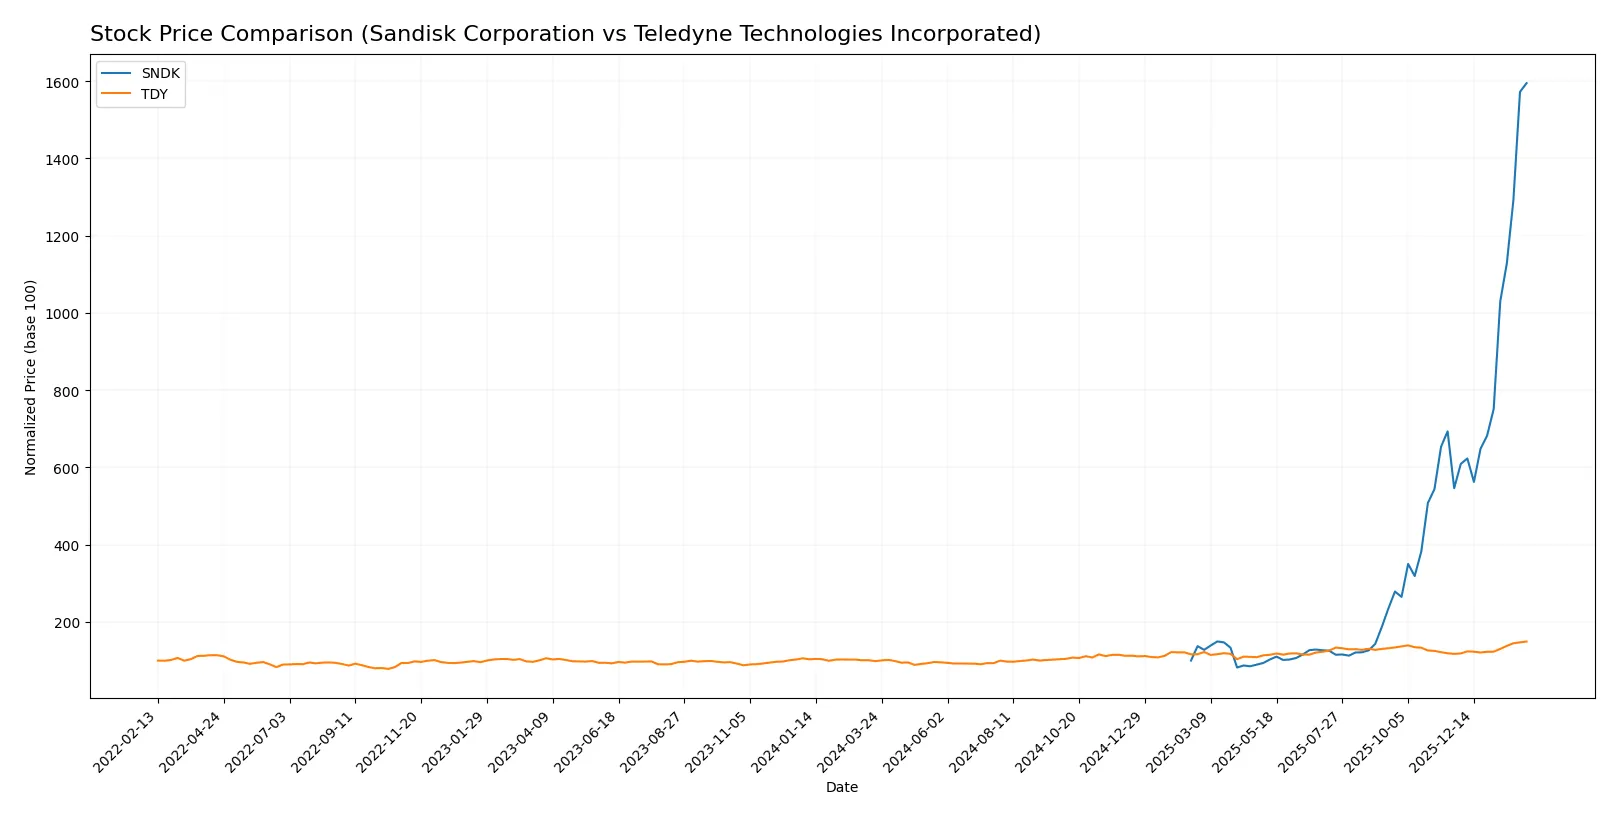Screen dimensions: 1620x819
Task: Click the y-axis tick value 800
Action: click(x=66, y=391)
